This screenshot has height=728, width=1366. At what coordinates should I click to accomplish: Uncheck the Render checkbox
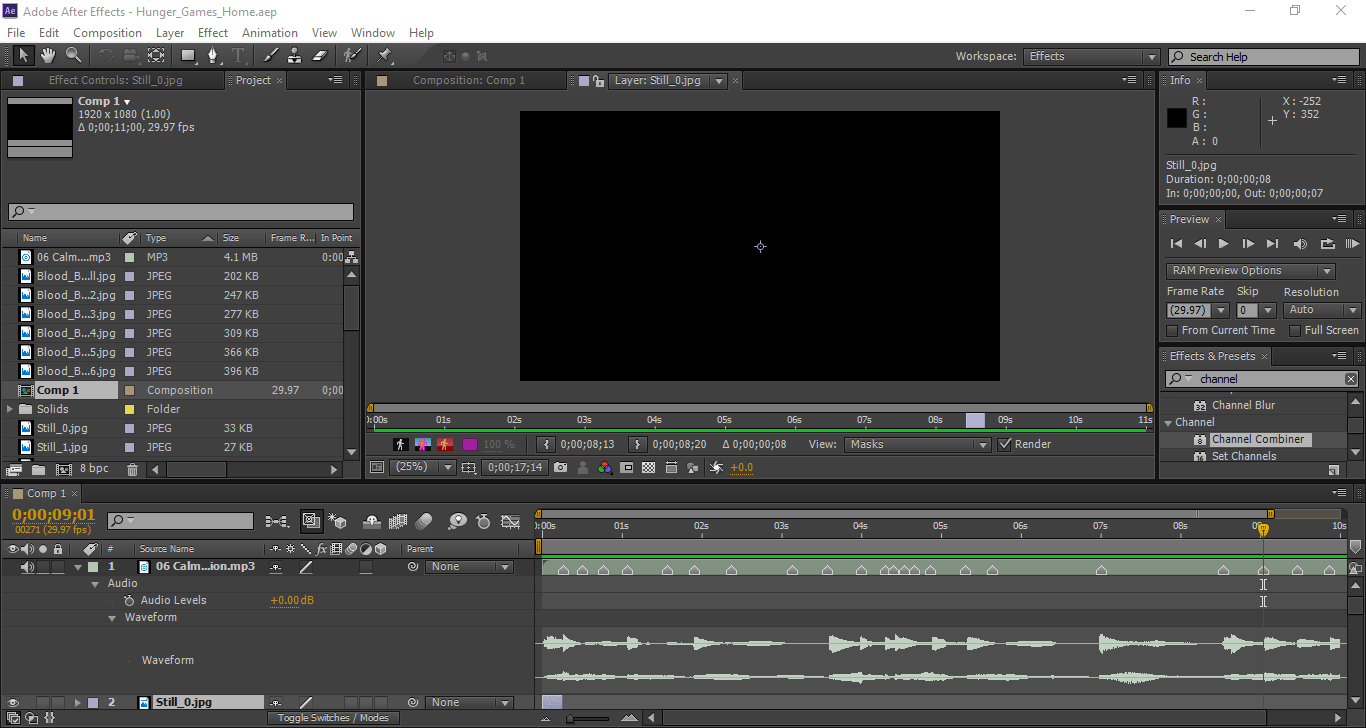click(1005, 444)
